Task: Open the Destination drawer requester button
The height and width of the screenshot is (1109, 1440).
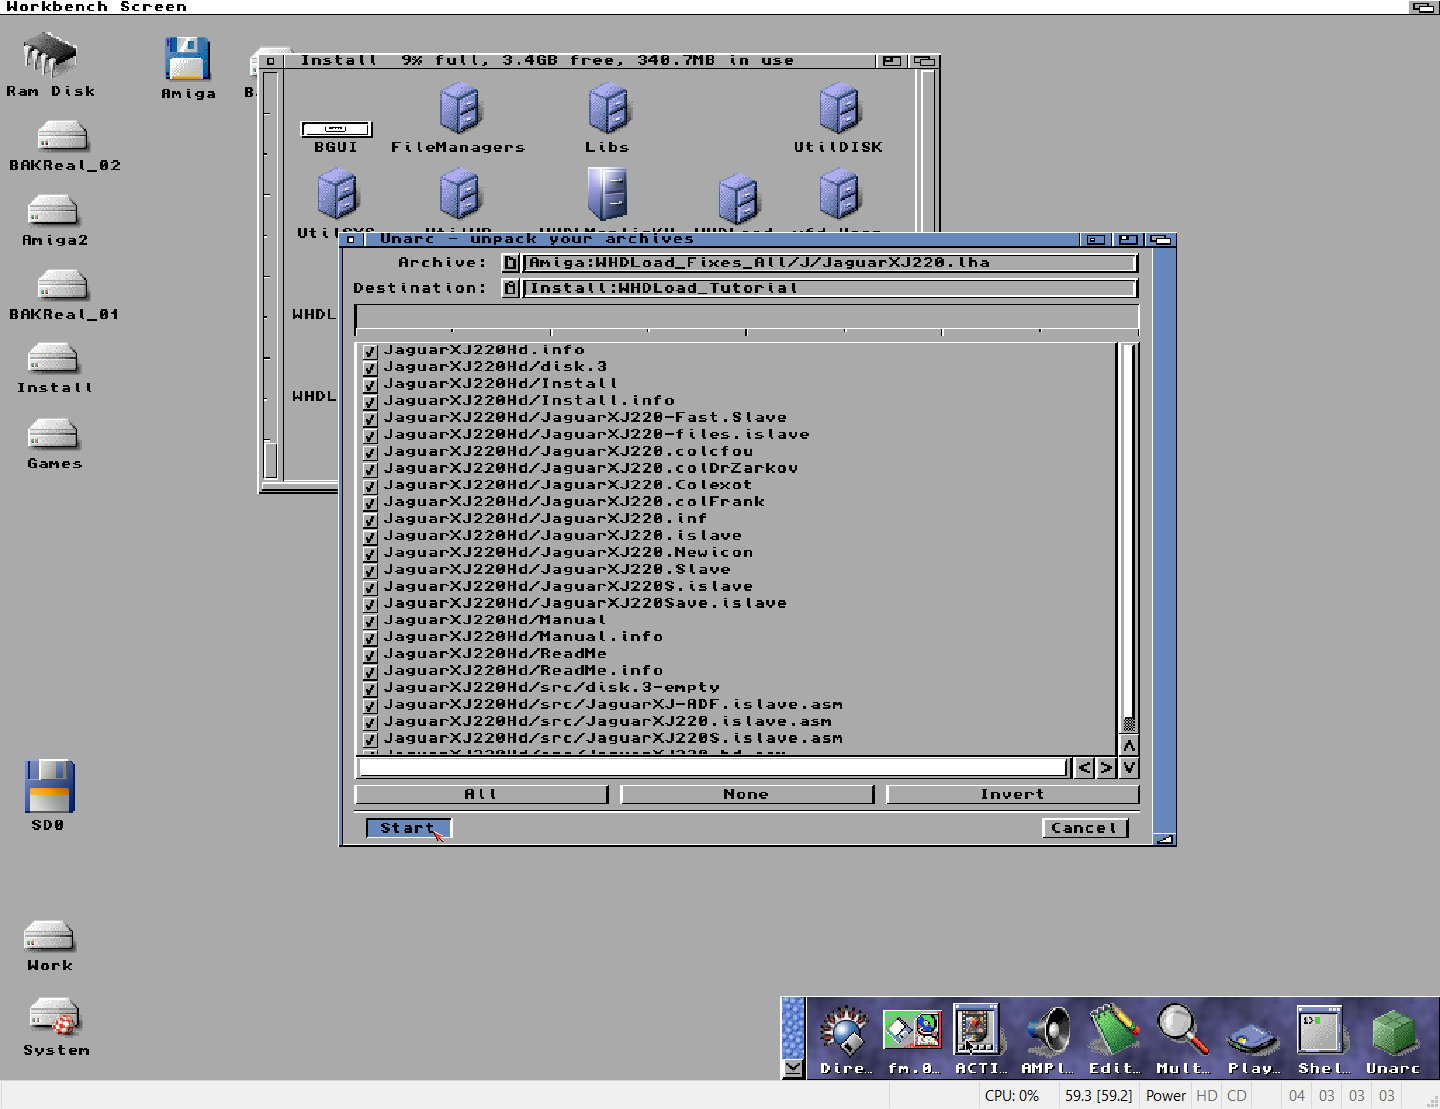Action: pos(510,289)
